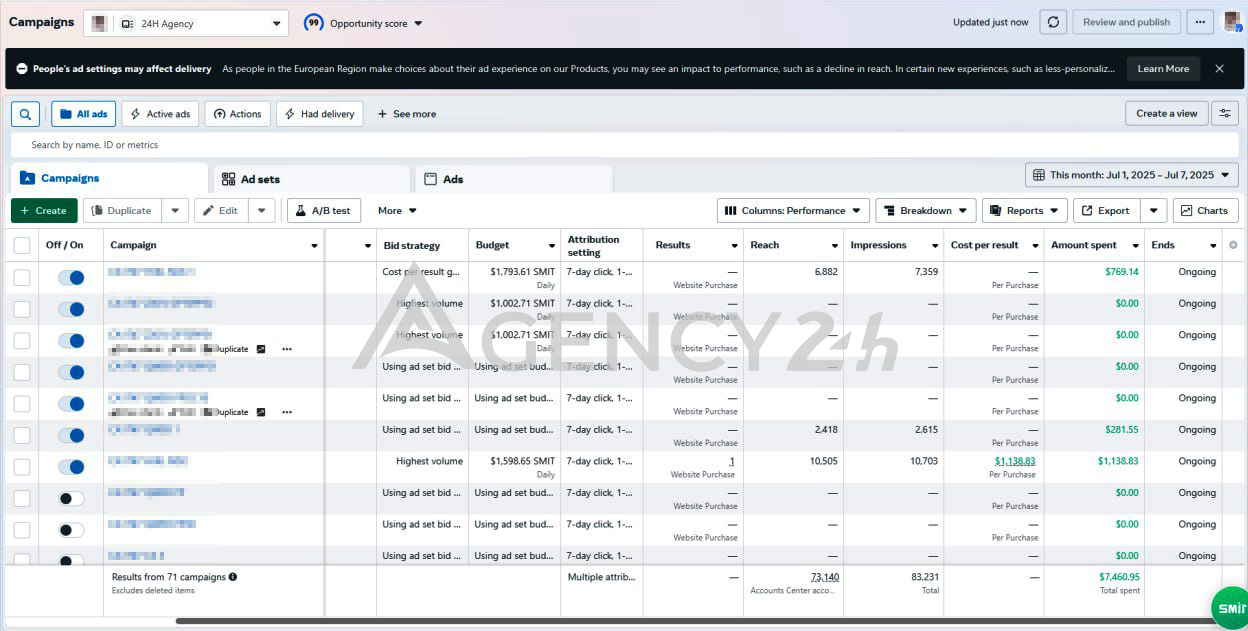
Task: Open the $1,138.83 cost per result link
Action: tap(1015, 461)
